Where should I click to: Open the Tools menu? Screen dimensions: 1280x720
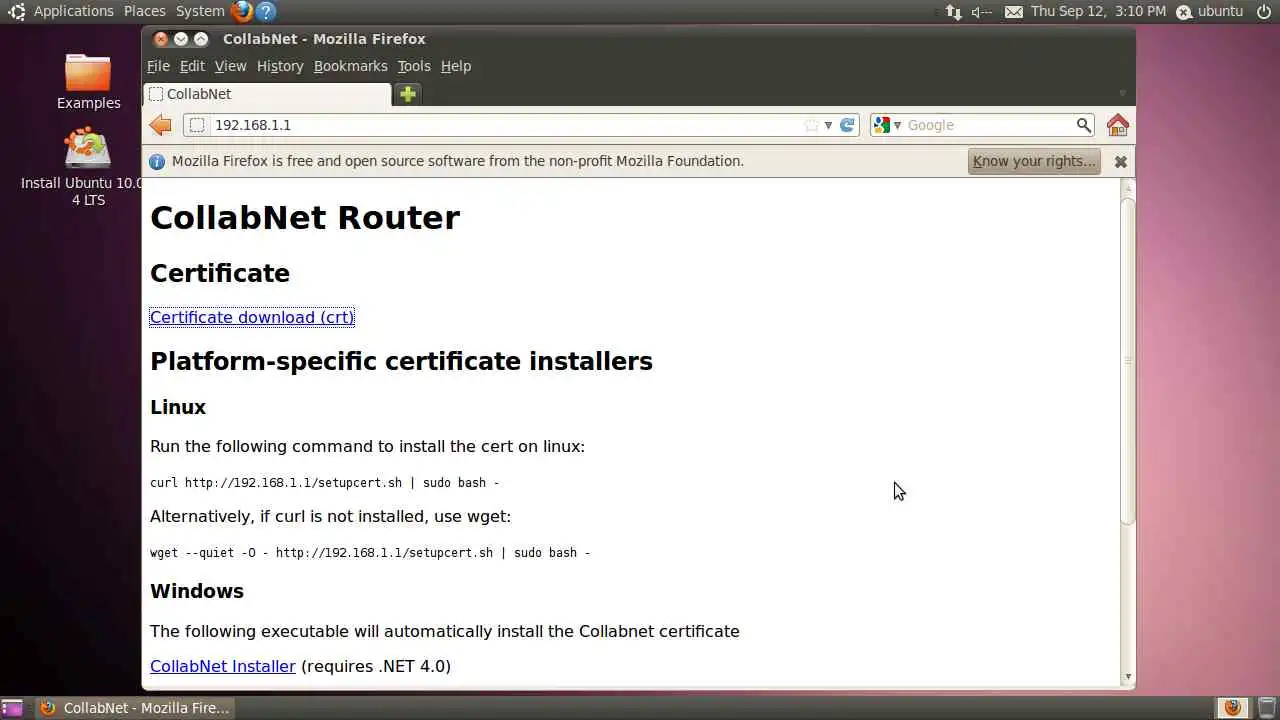[x=414, y=66]
